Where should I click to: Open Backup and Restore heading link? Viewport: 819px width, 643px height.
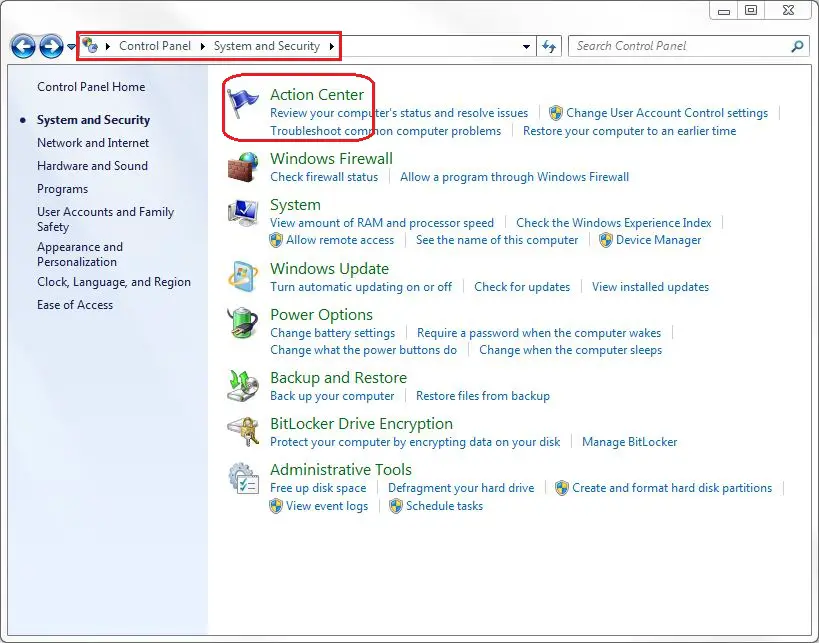(x=338, y=378)
